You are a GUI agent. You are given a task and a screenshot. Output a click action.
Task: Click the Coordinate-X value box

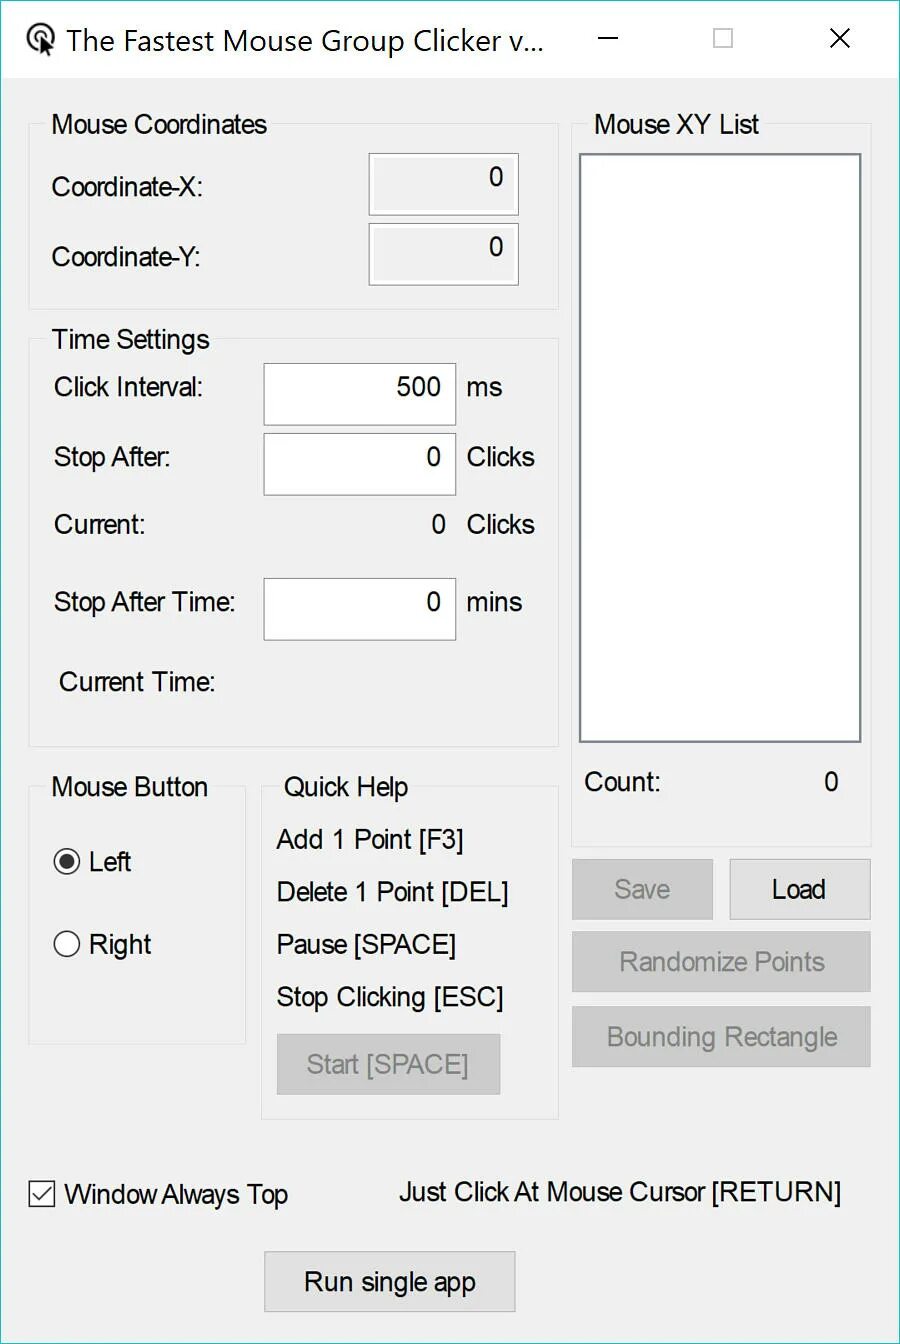[x=444, y=184]
